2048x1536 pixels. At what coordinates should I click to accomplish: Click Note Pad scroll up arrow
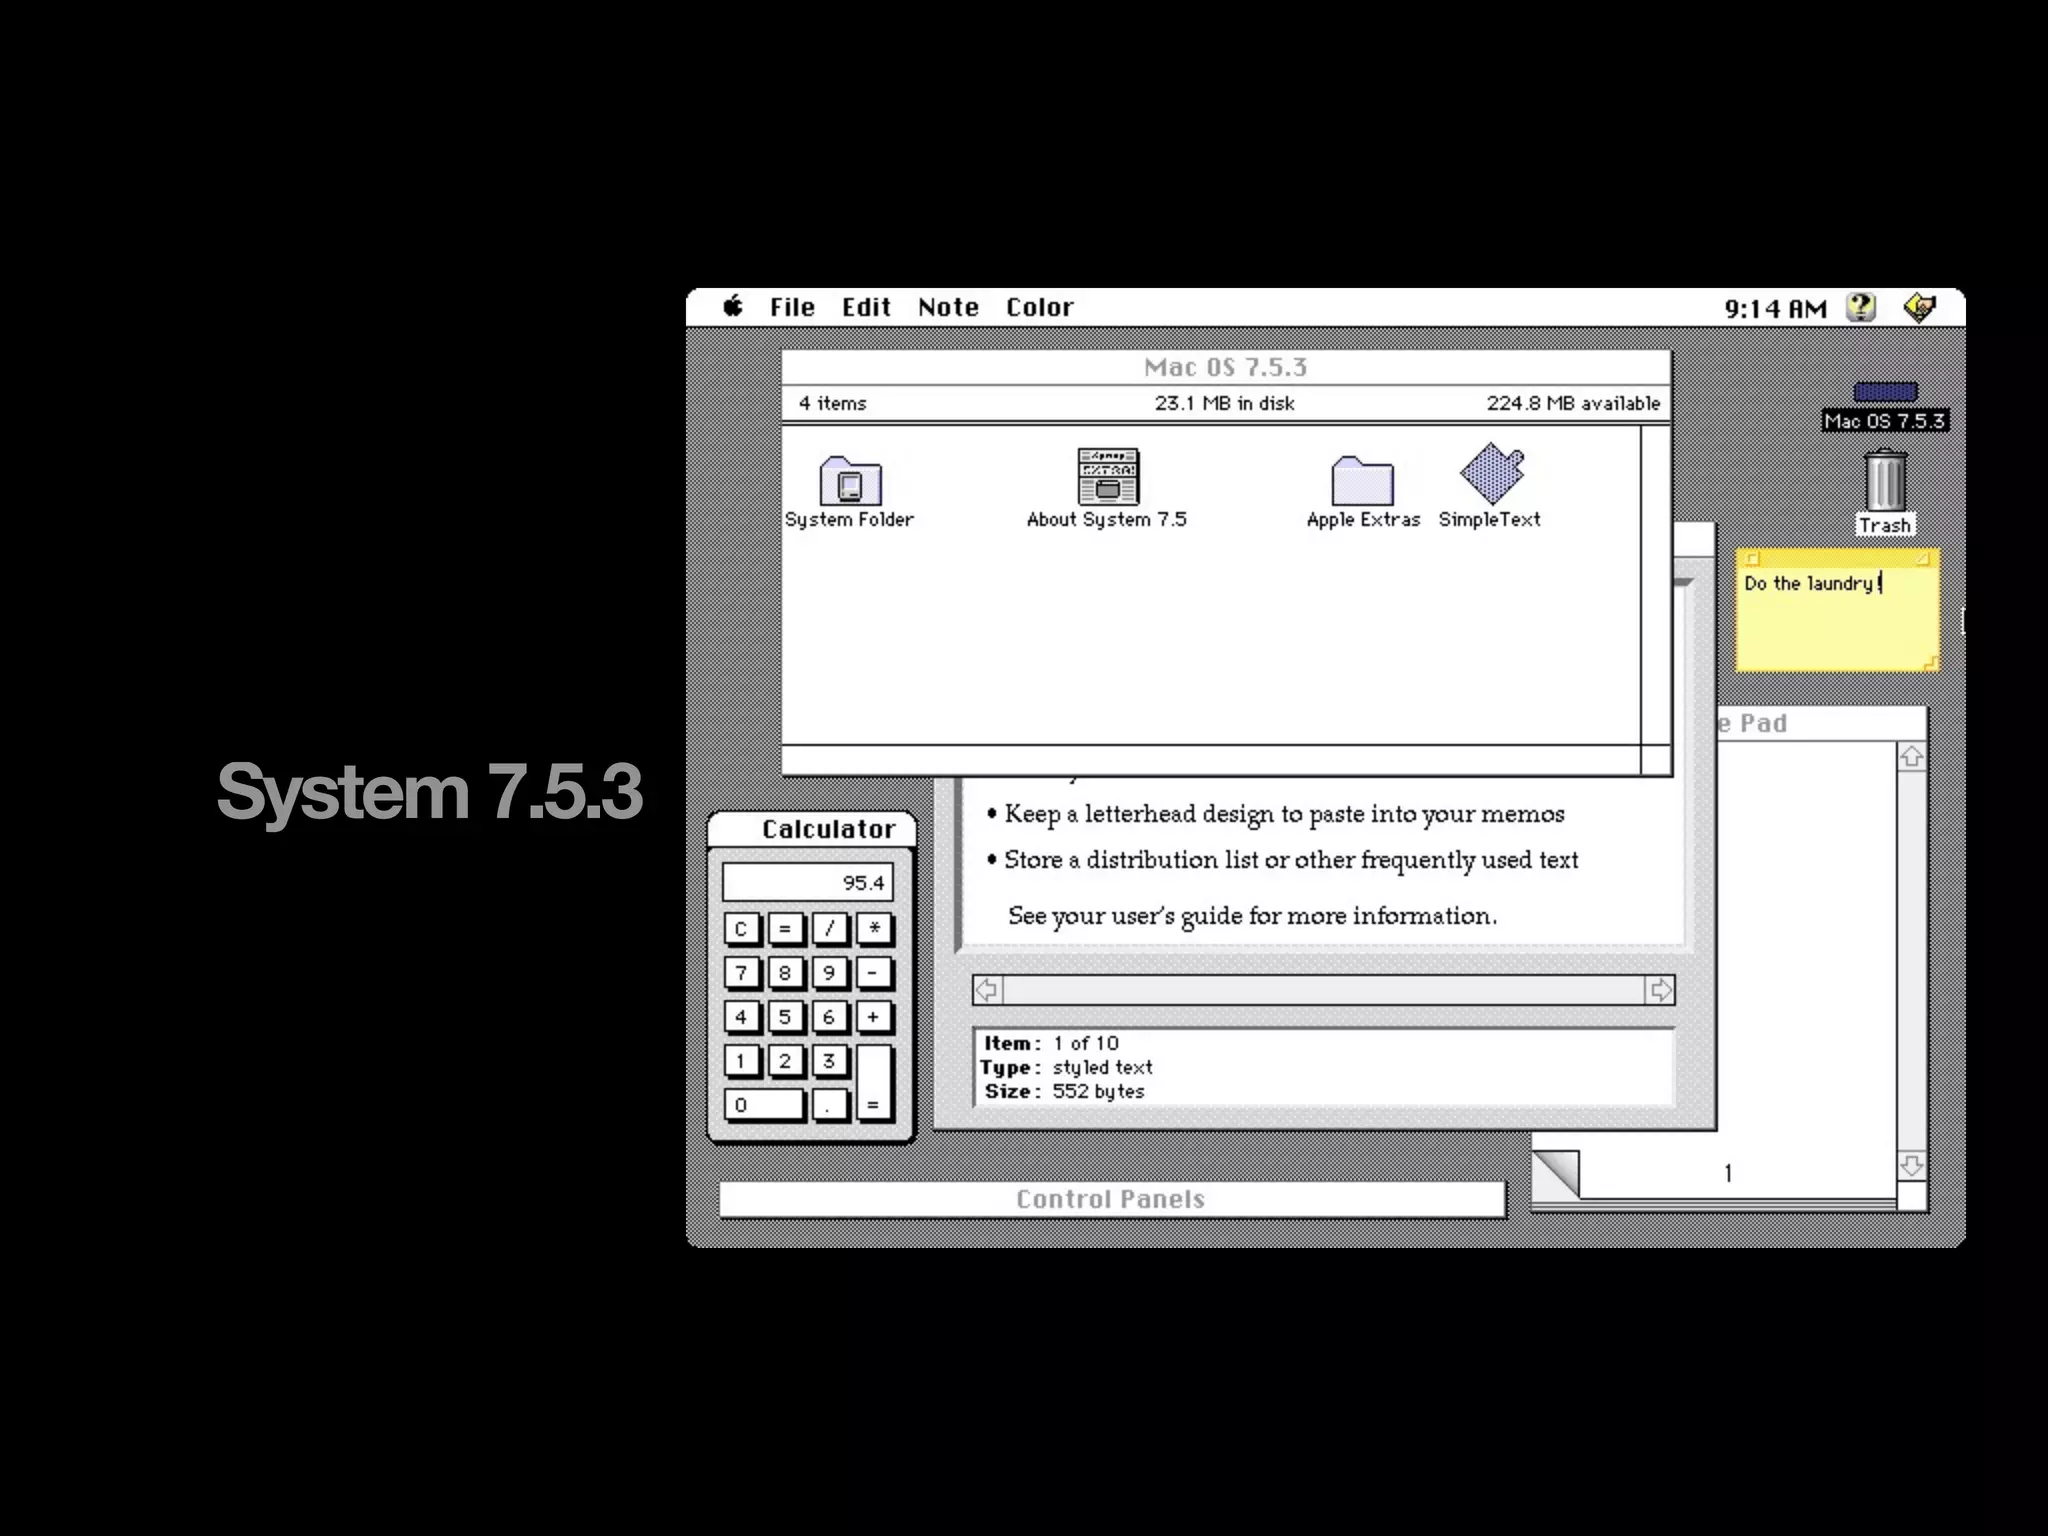1911,757
